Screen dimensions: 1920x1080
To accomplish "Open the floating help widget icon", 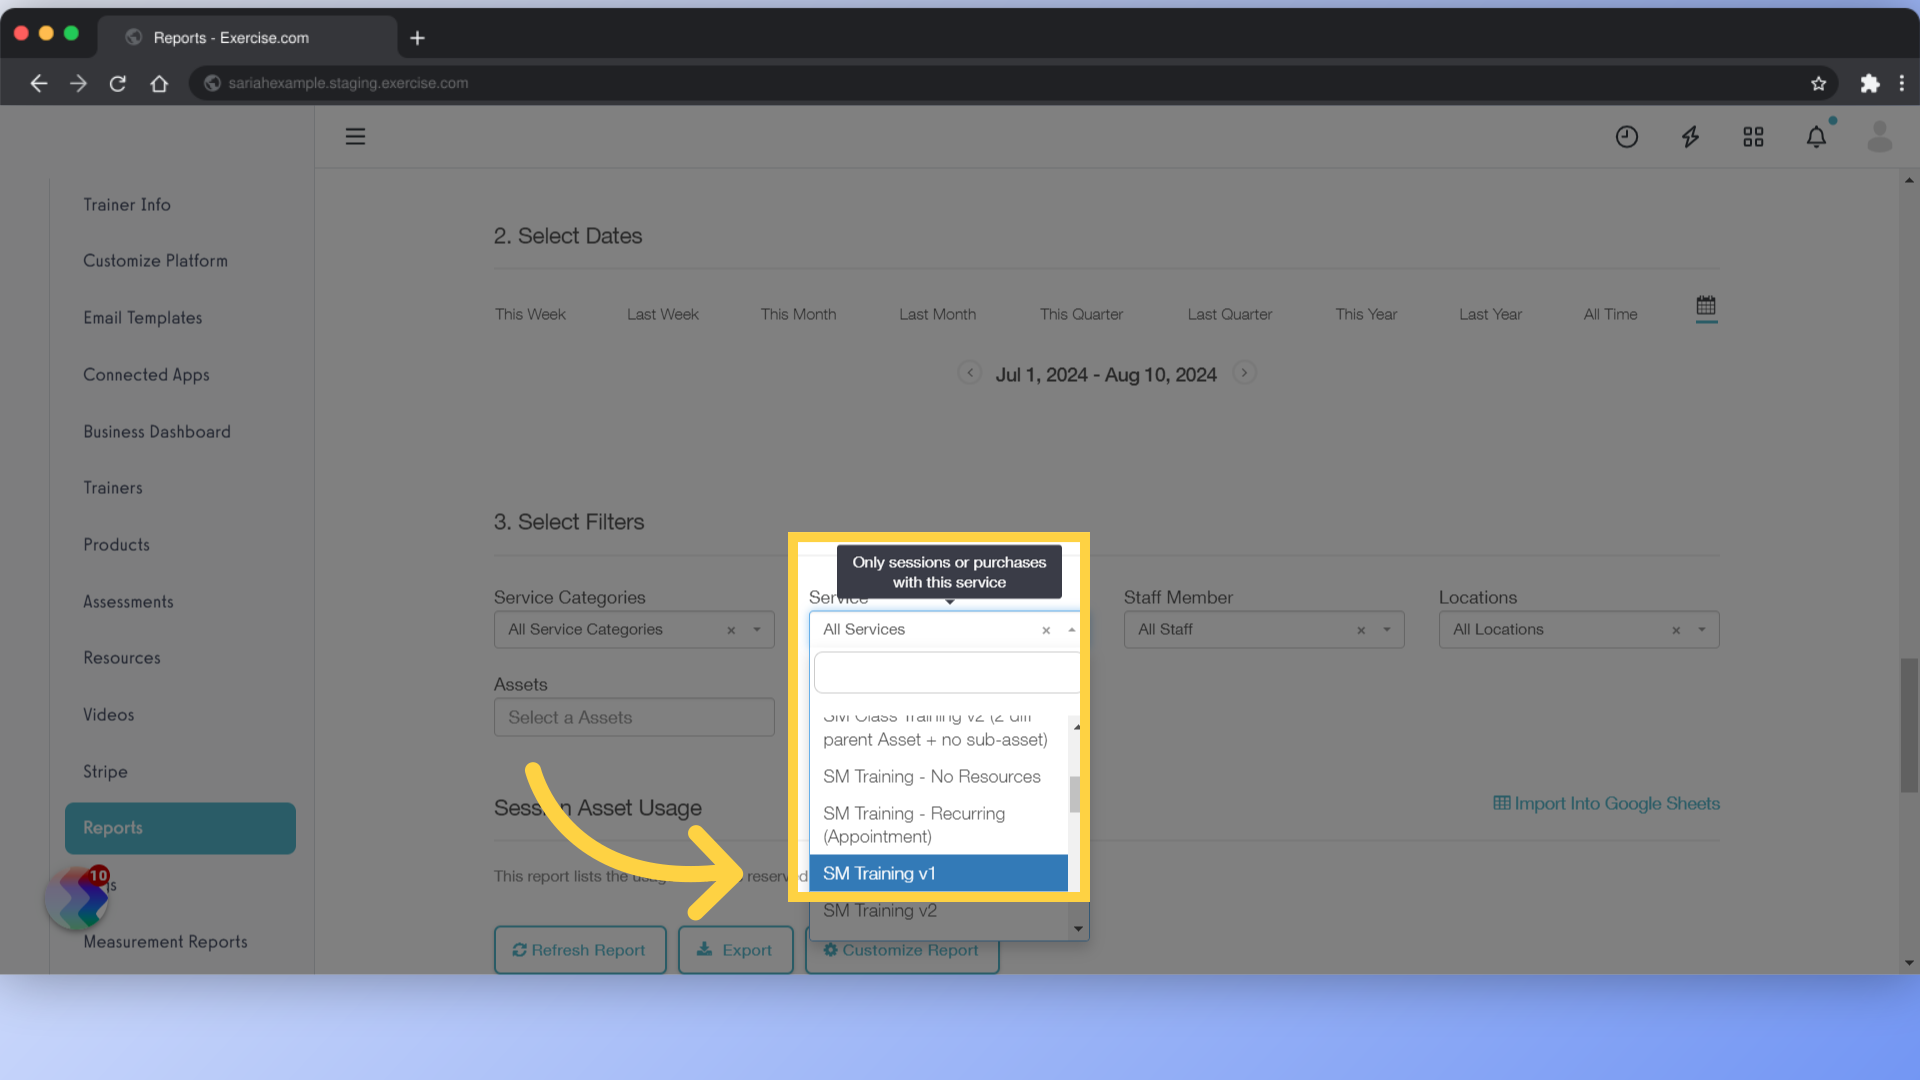I will (x=77, y=899).
